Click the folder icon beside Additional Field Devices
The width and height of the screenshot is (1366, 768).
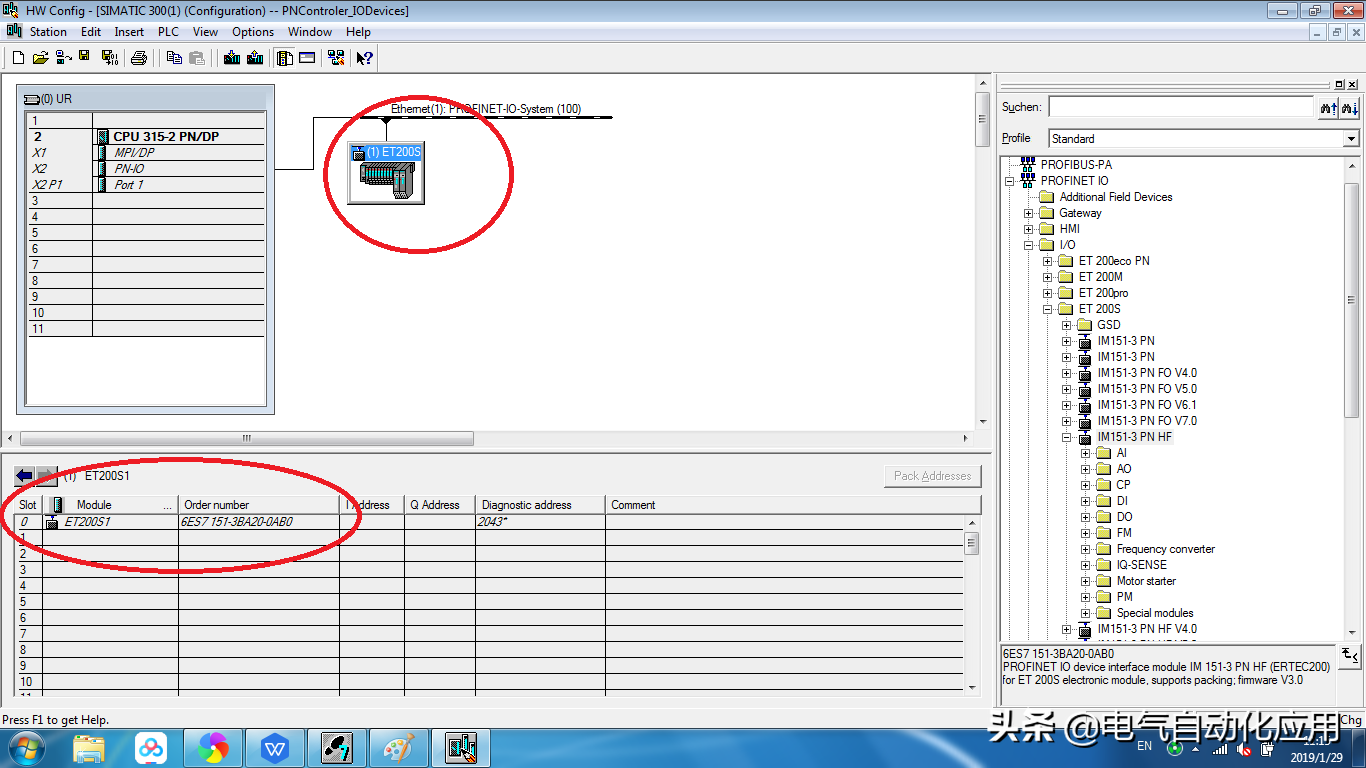point(1047,197)
